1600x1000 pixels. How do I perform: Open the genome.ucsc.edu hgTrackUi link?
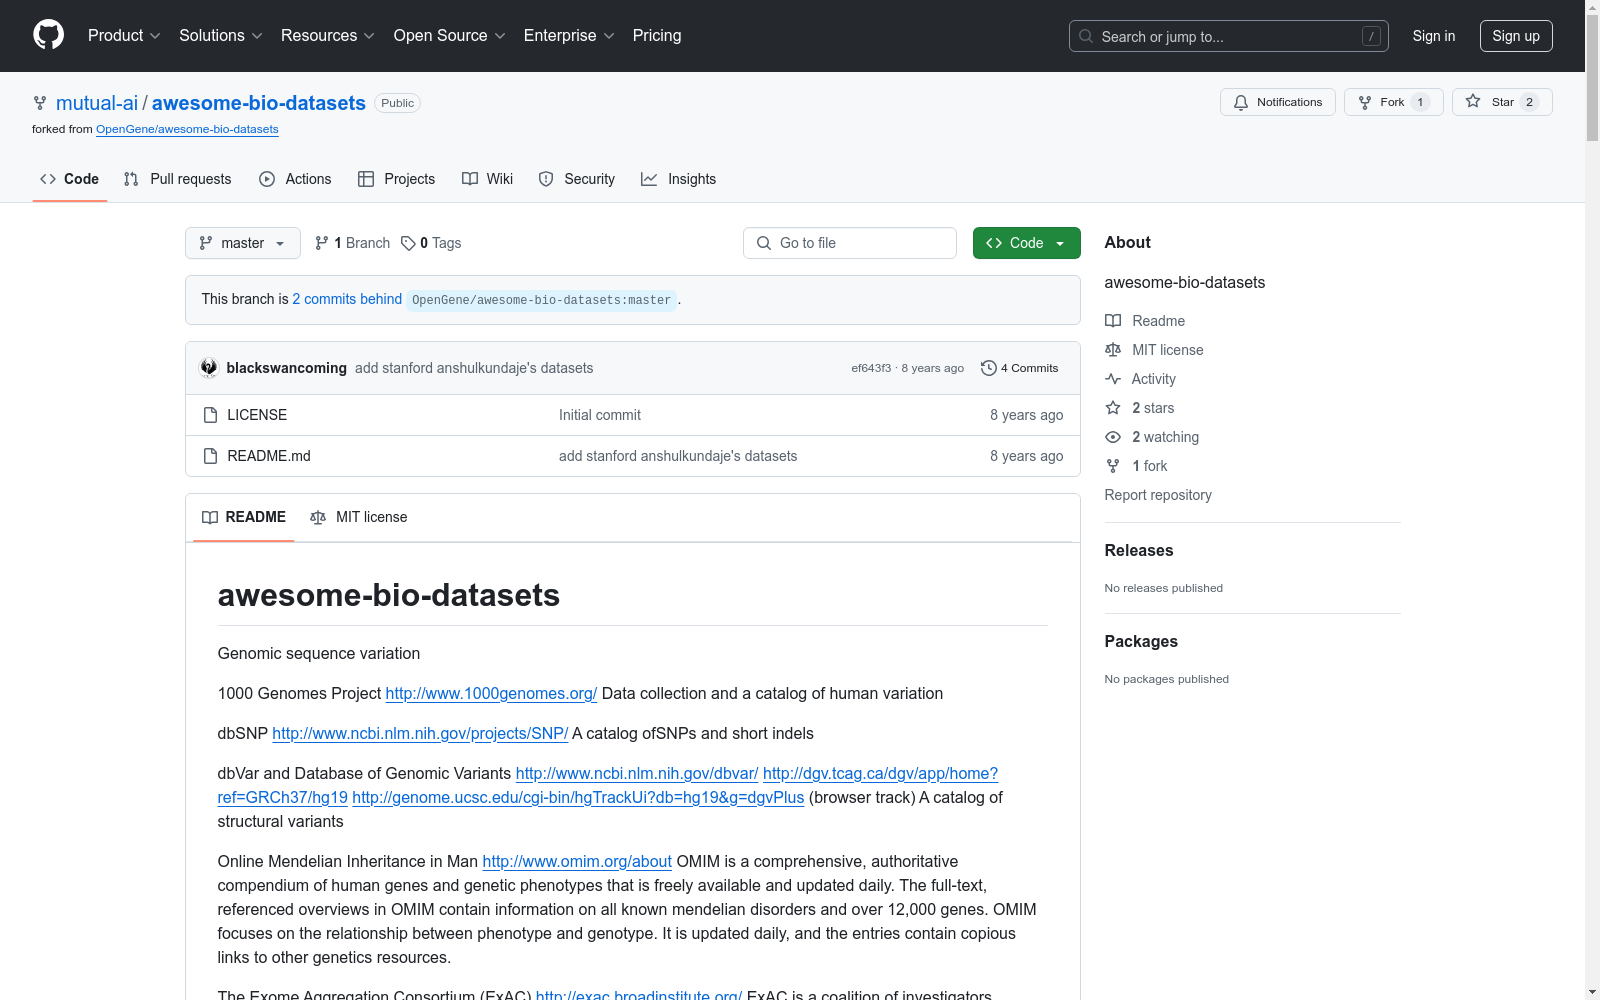click(x=578, y=797)
